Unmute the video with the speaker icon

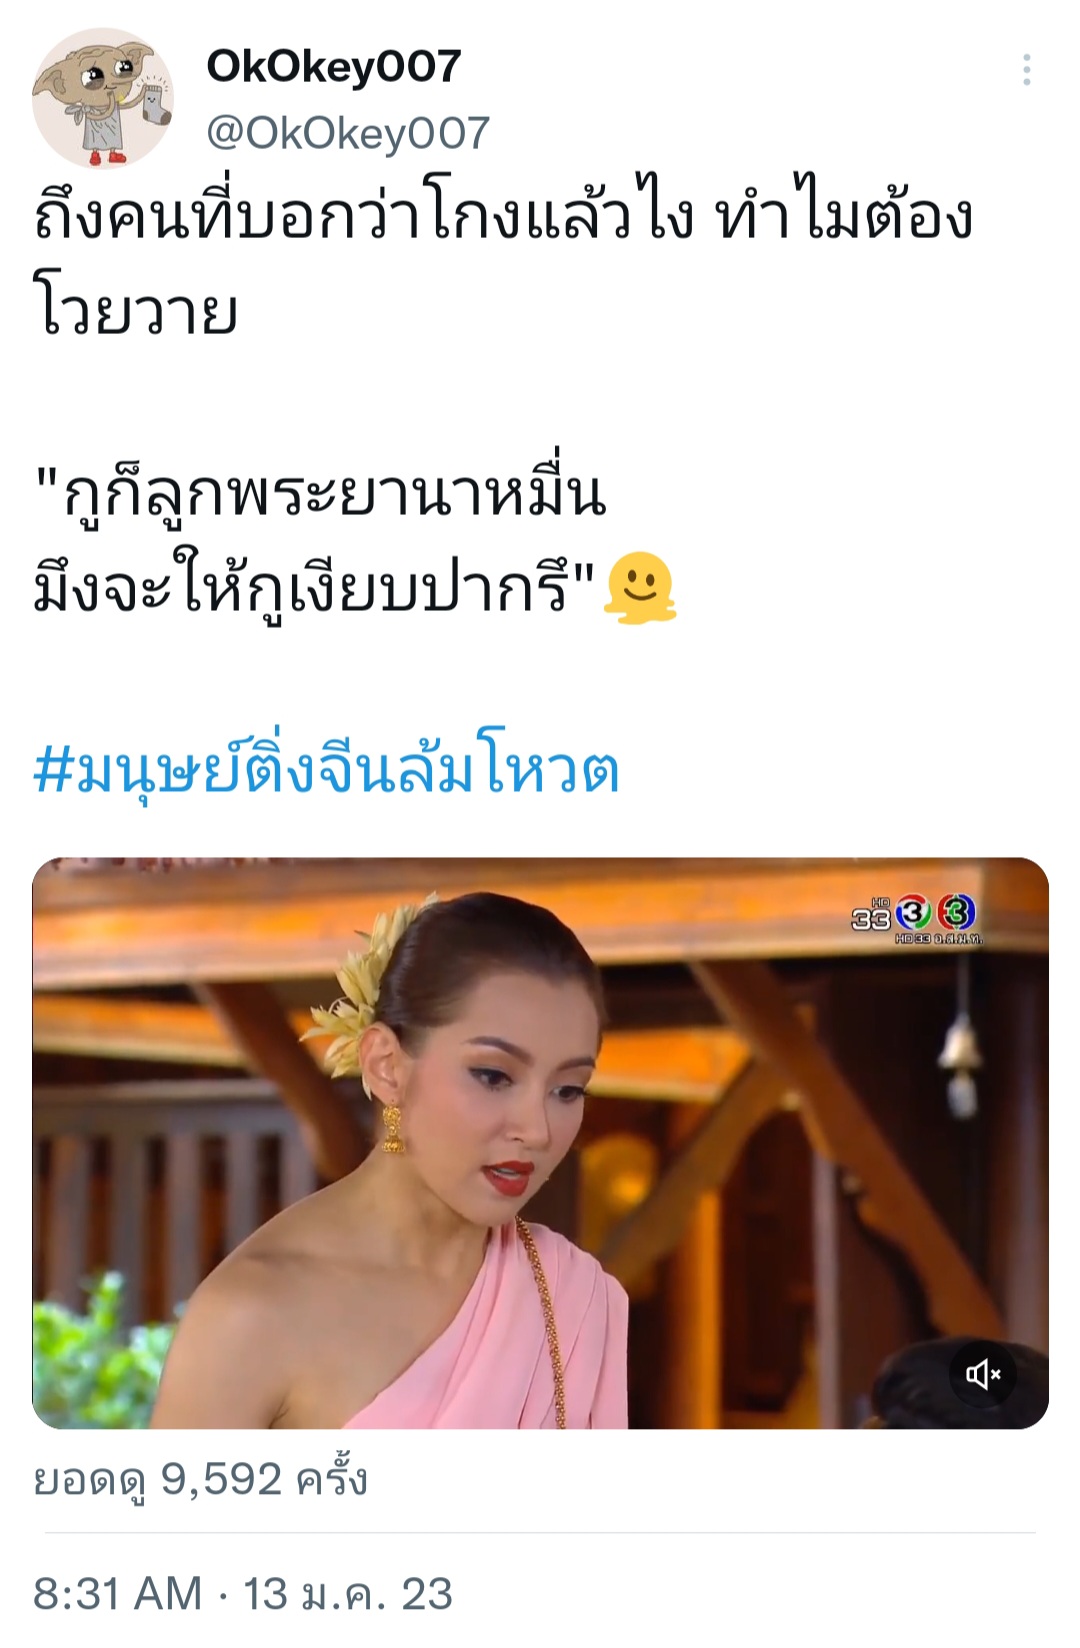point(983,1374)
